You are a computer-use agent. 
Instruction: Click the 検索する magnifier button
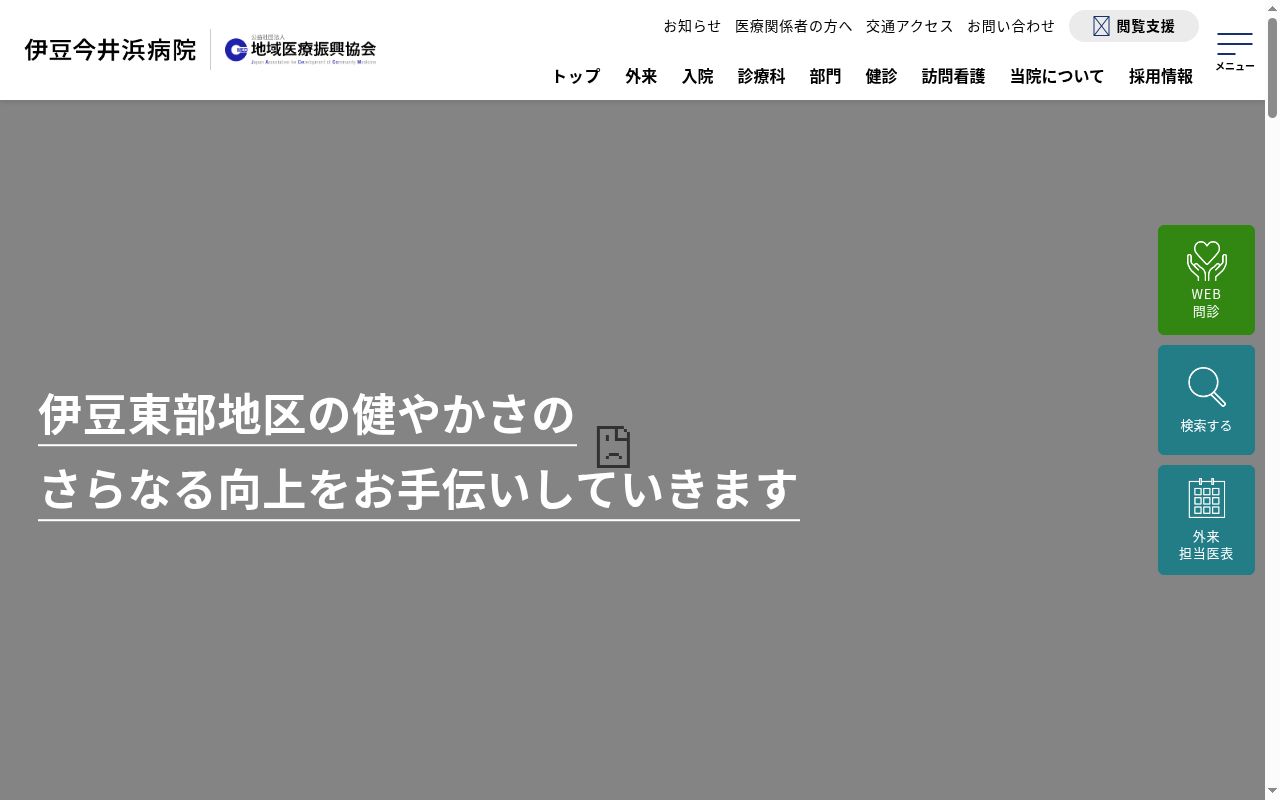point(1206,400)
